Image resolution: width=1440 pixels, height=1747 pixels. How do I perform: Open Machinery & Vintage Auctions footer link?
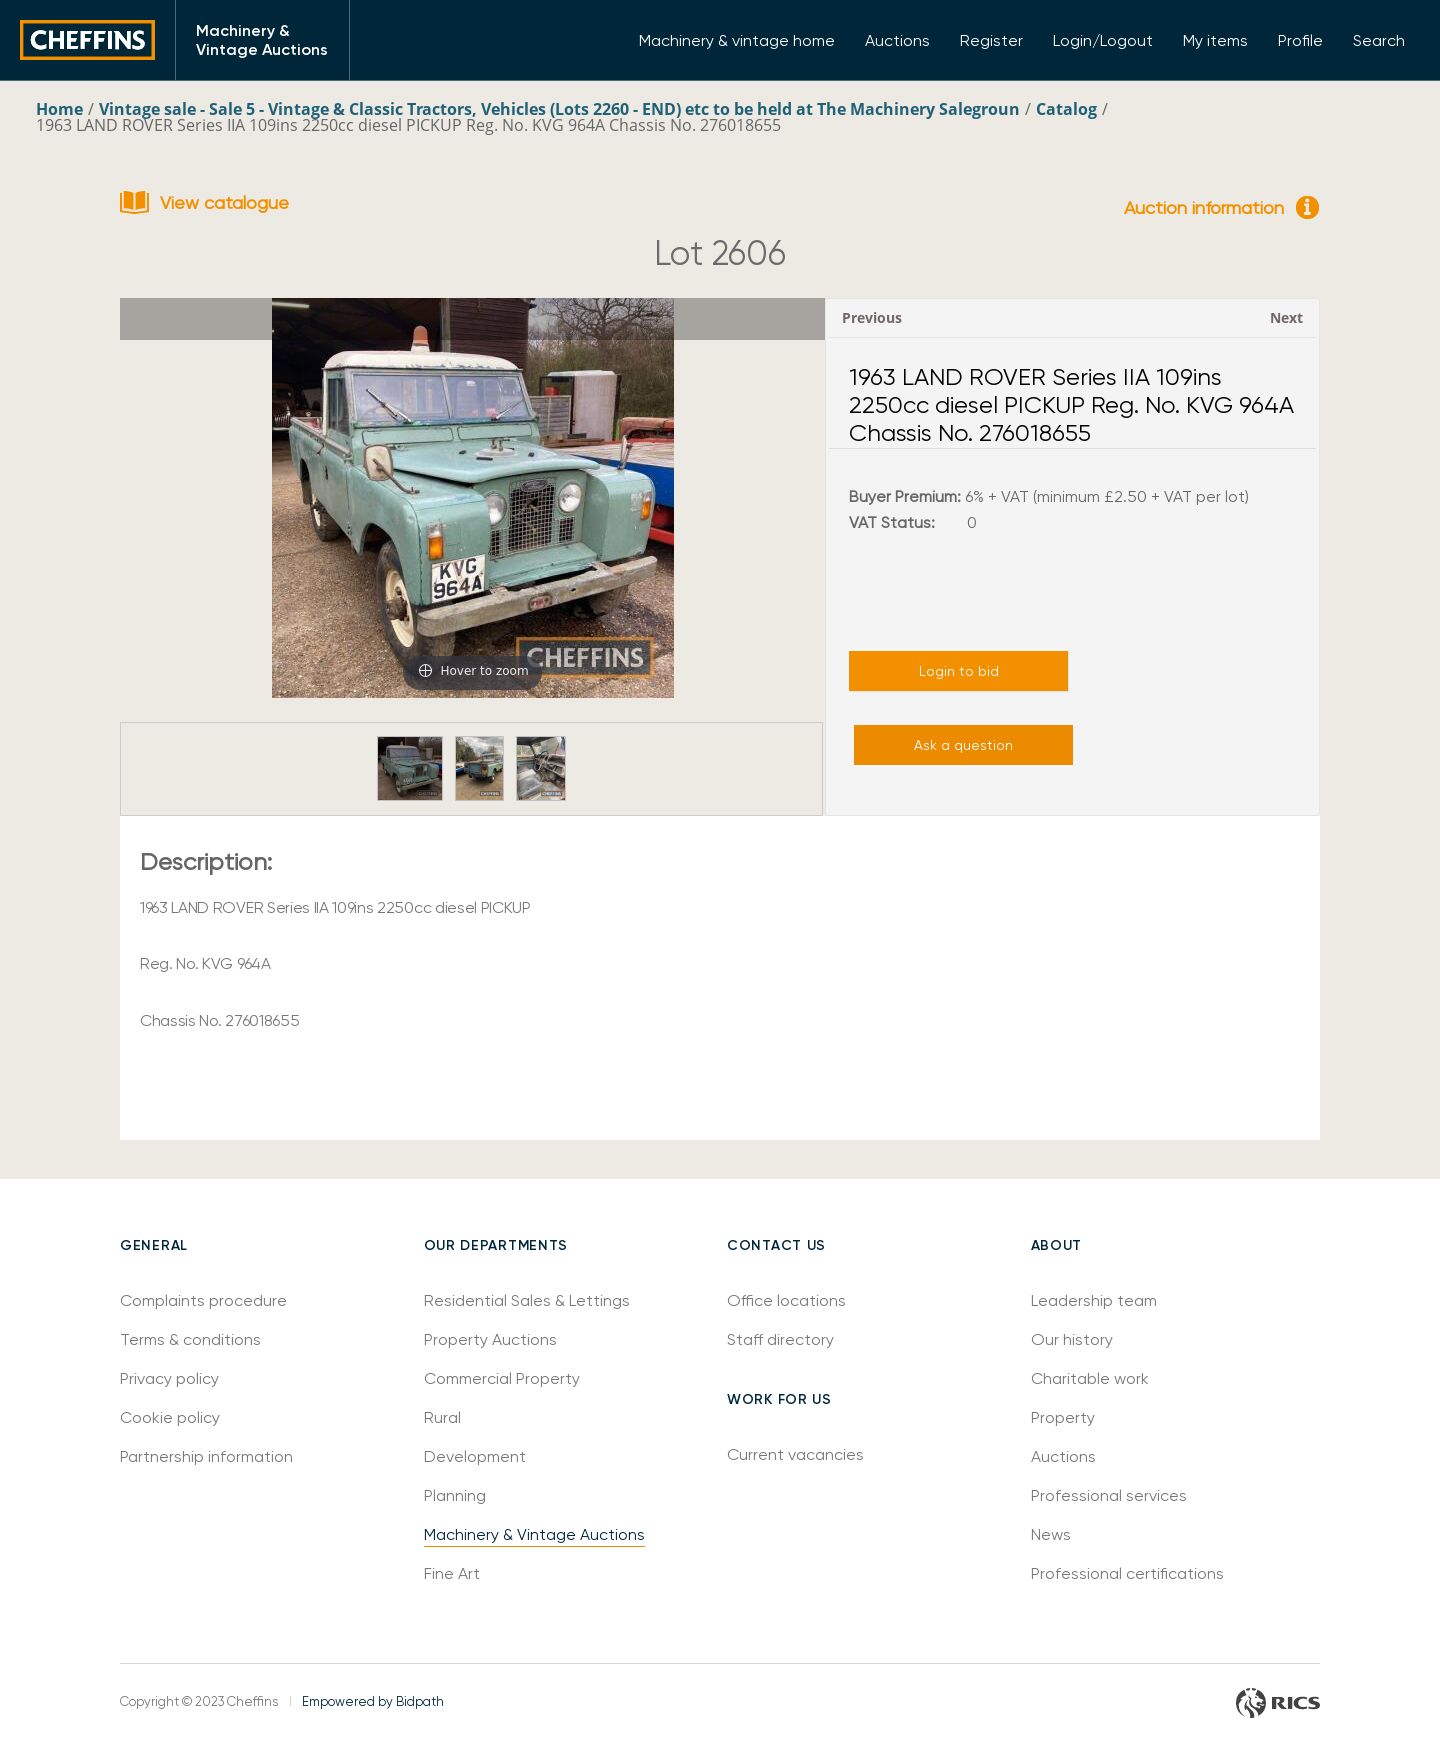(534, 1535)
